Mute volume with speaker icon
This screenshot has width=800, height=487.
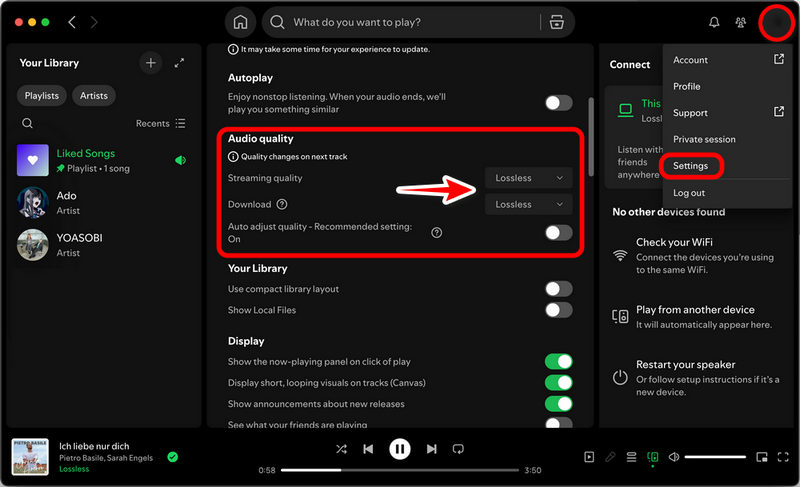673,457
